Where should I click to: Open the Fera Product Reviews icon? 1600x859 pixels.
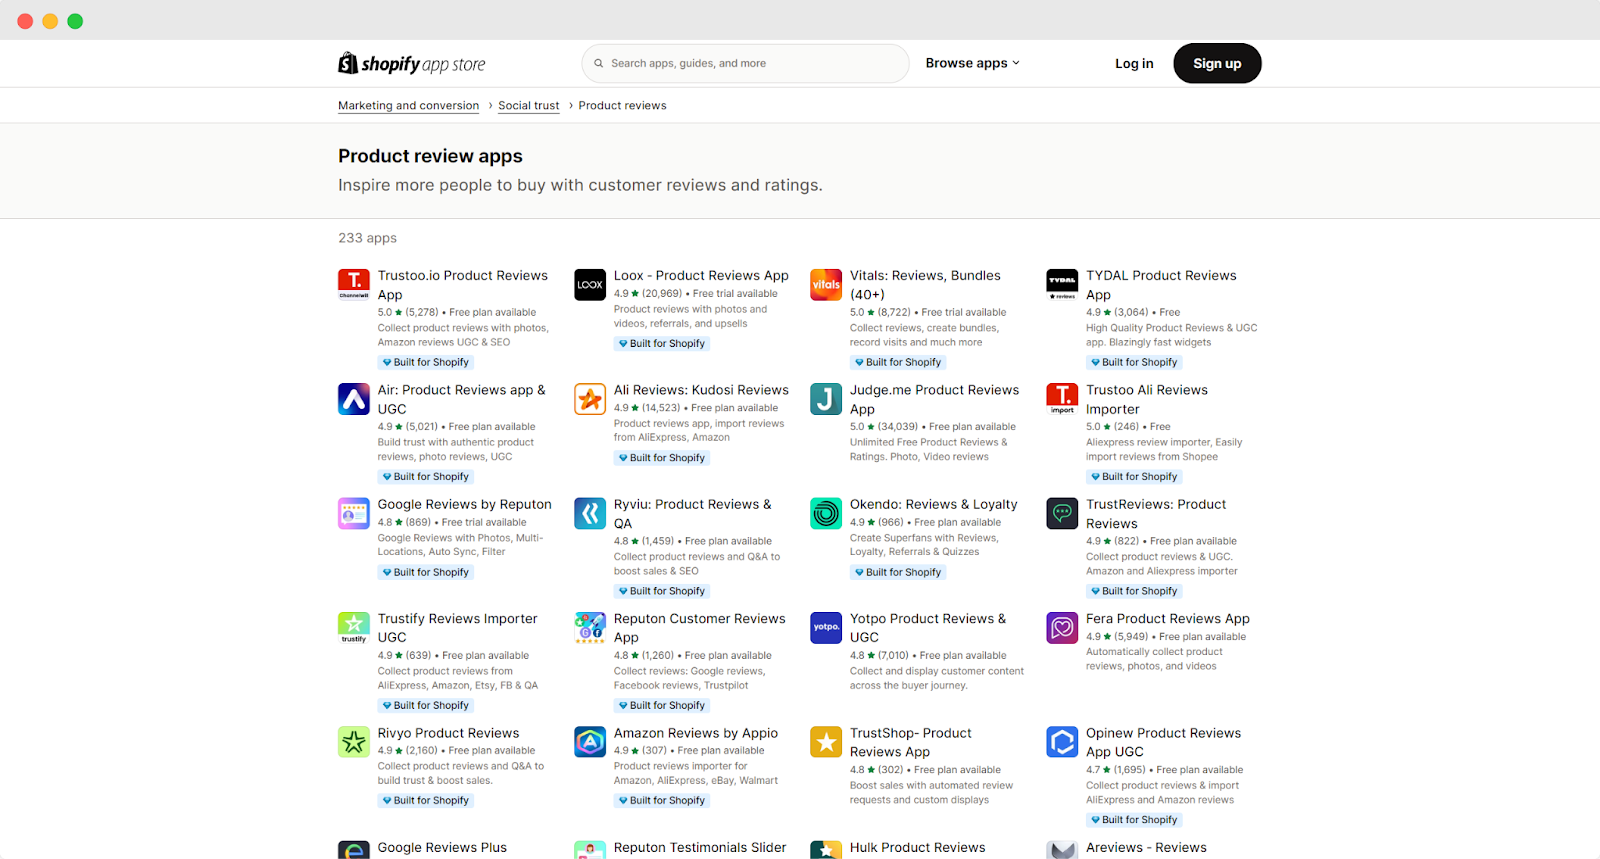pyautogui.click(x=1062, y=628)
